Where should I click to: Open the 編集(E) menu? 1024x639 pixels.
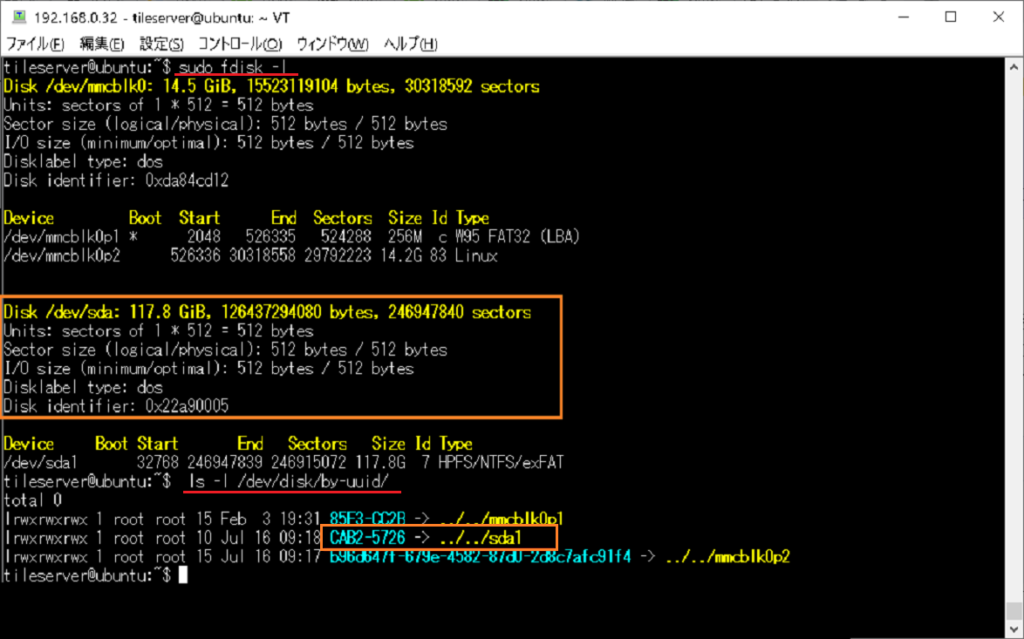click(101, 44)
